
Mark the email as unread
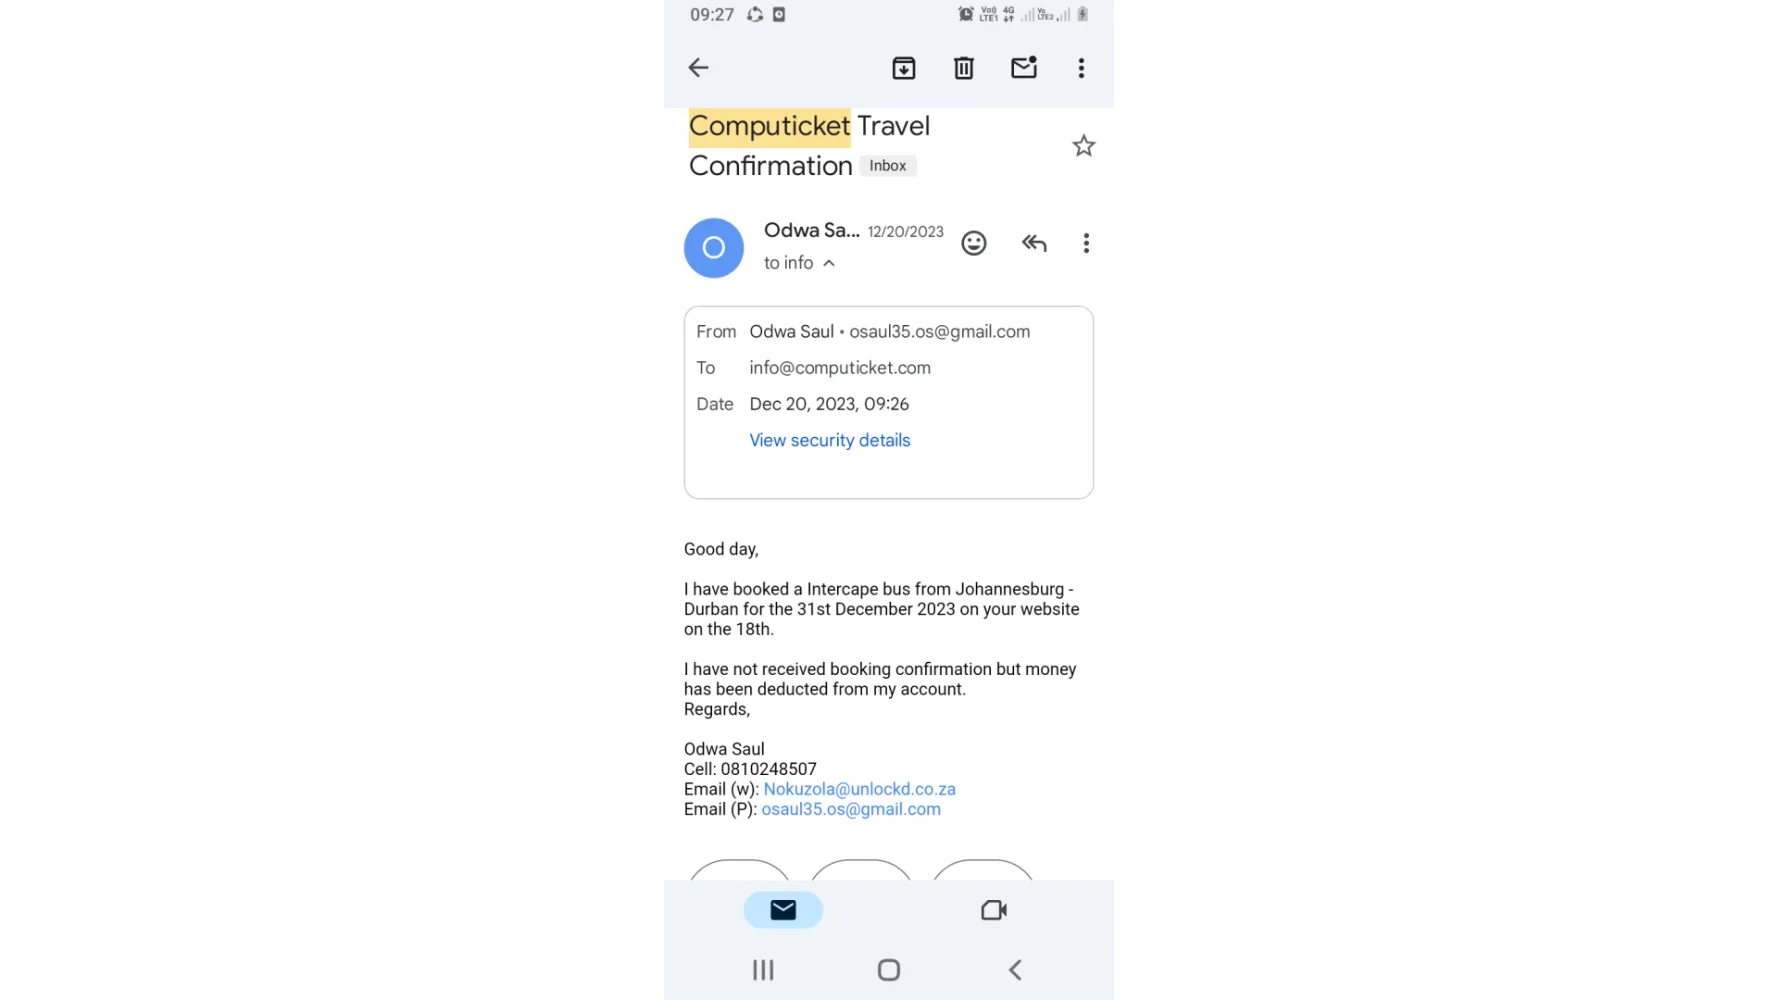pyautogui.click(x=1024, y=67)
